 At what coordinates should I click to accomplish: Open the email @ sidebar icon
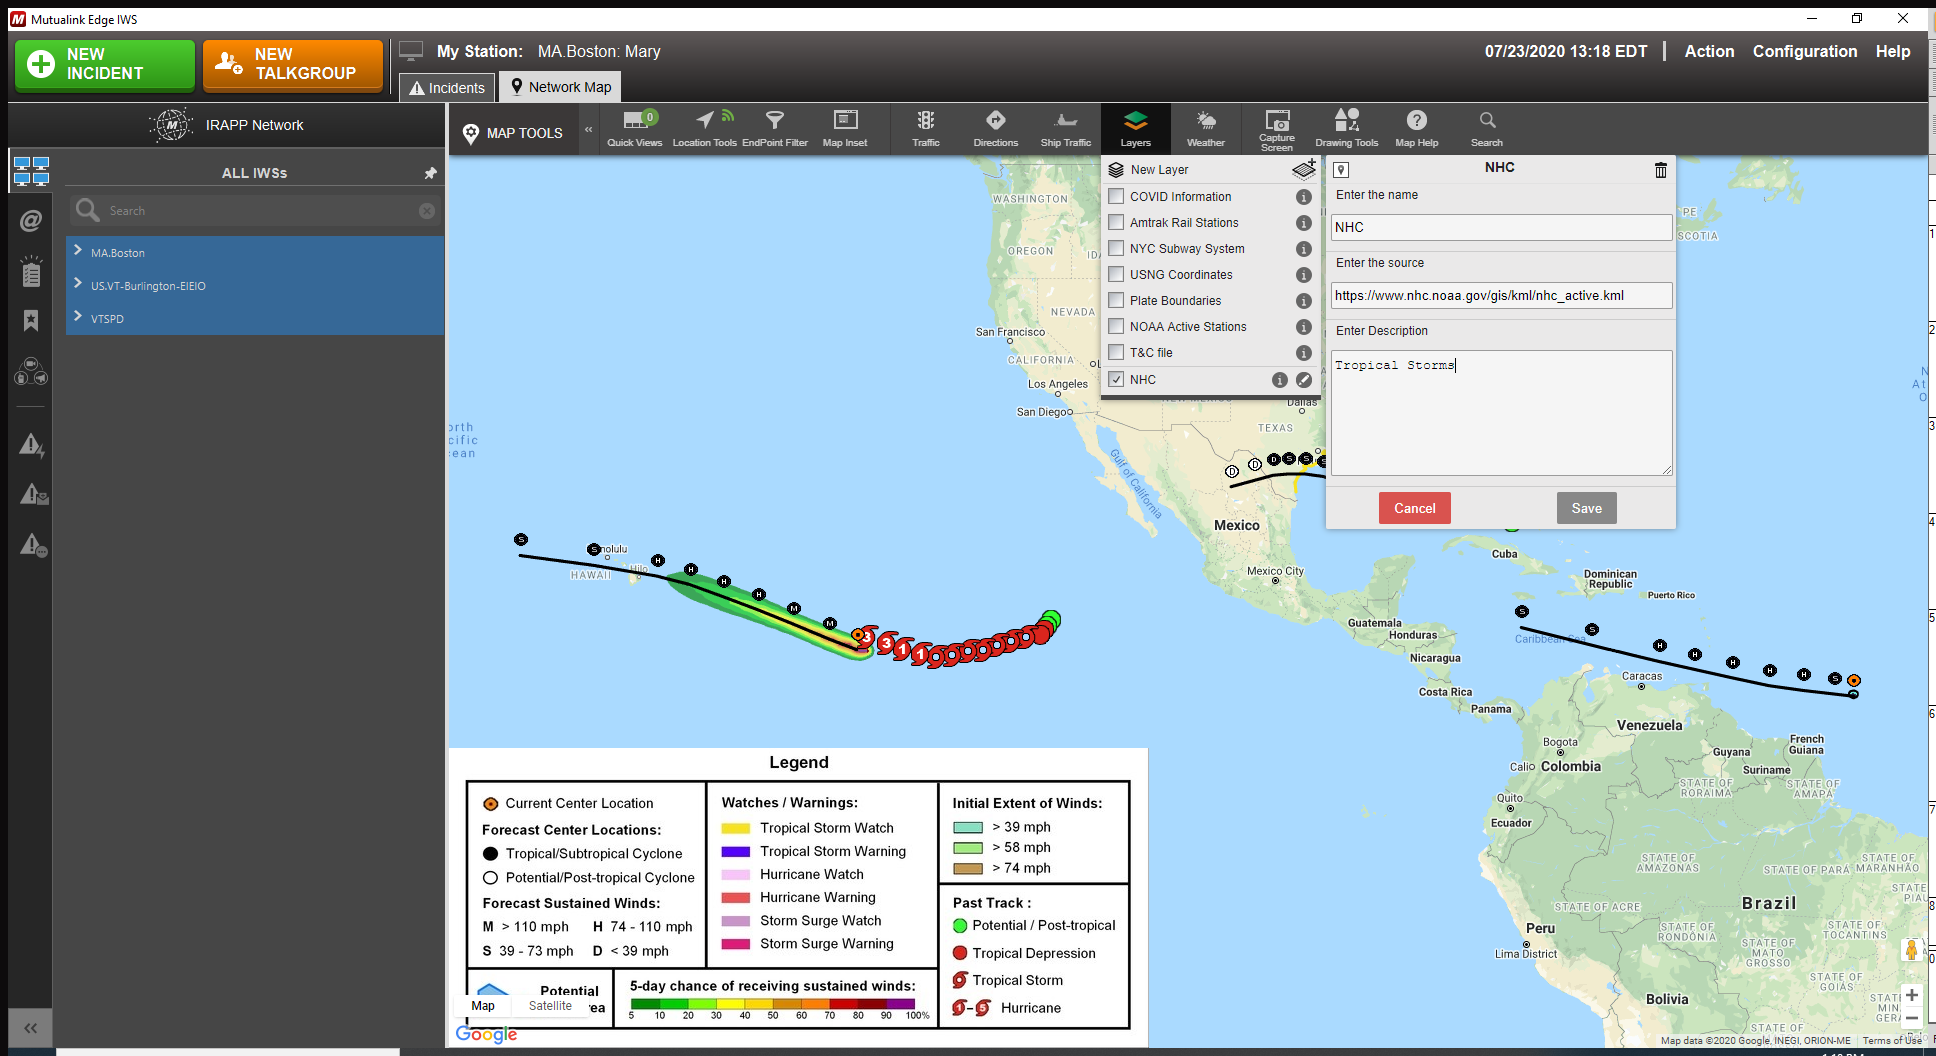click(31, 221)
